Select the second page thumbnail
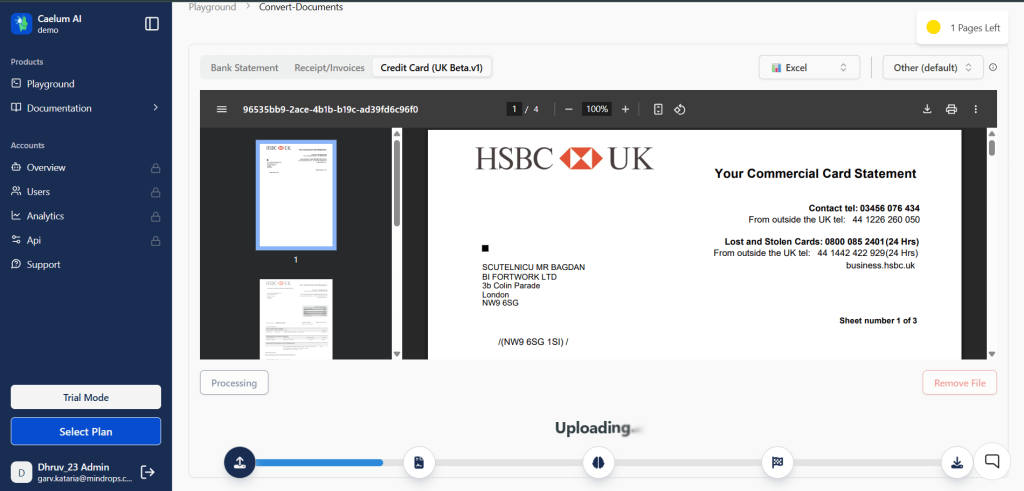The image size is (1024, 491). pyautogui.click(x=296, y=319)
